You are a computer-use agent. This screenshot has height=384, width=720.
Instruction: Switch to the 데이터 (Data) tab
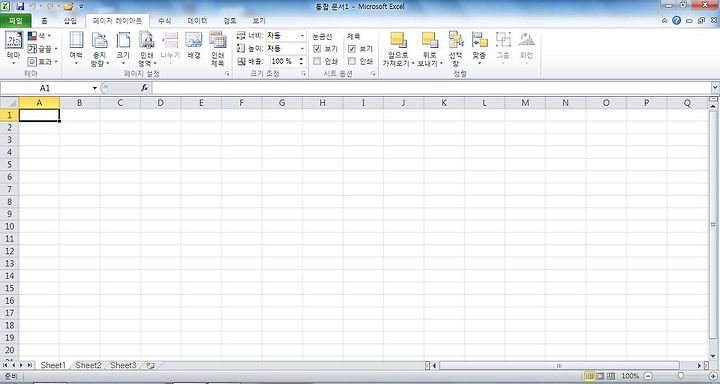(197, 21)
